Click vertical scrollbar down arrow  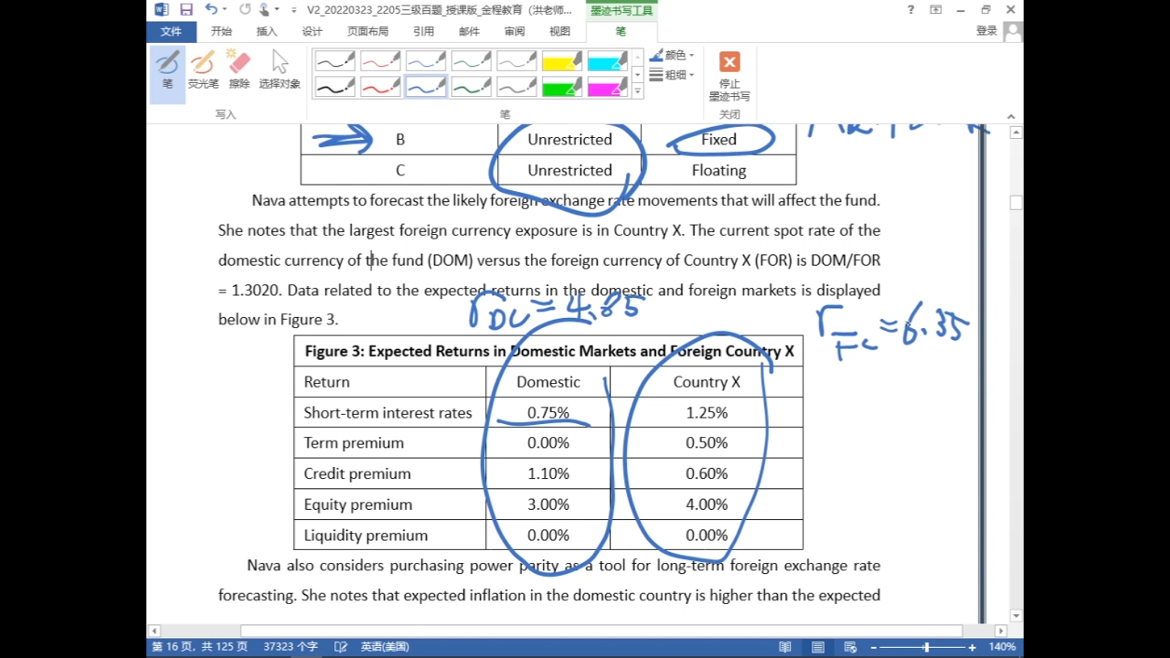tap(1016, 616)
